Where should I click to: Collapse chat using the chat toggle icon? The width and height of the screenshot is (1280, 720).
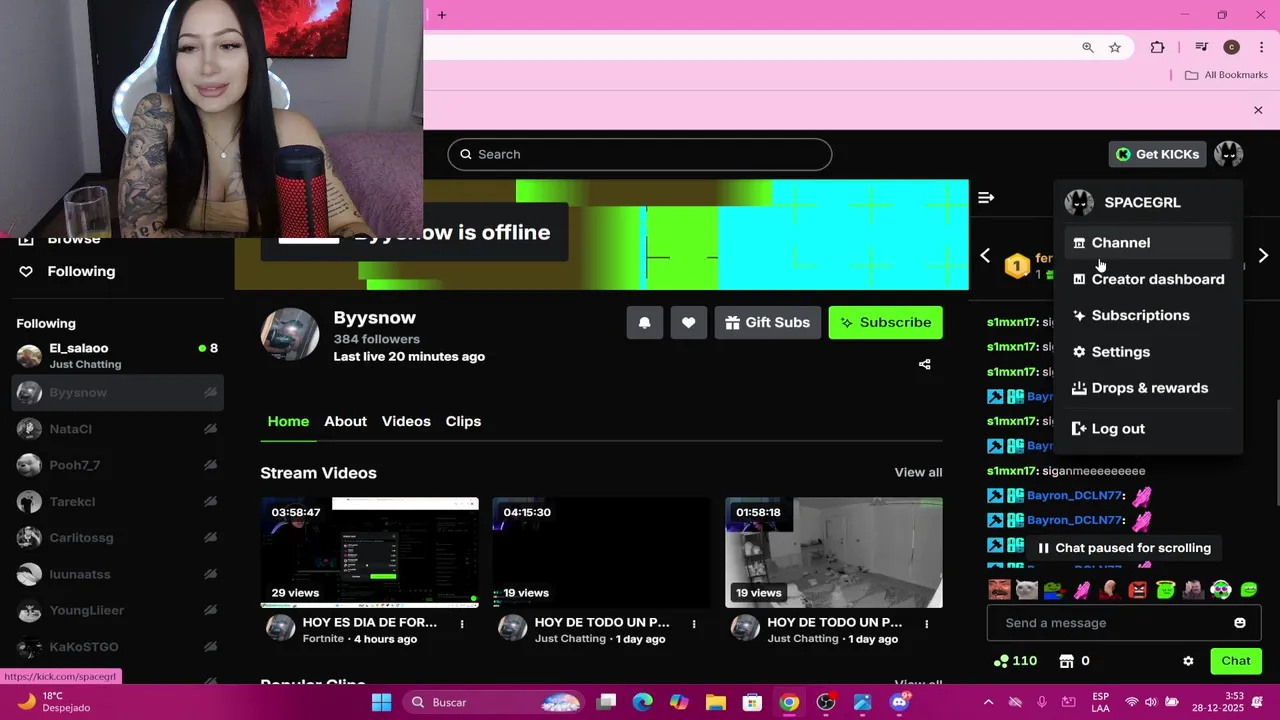pyautogui.click(x=986, y=197)
